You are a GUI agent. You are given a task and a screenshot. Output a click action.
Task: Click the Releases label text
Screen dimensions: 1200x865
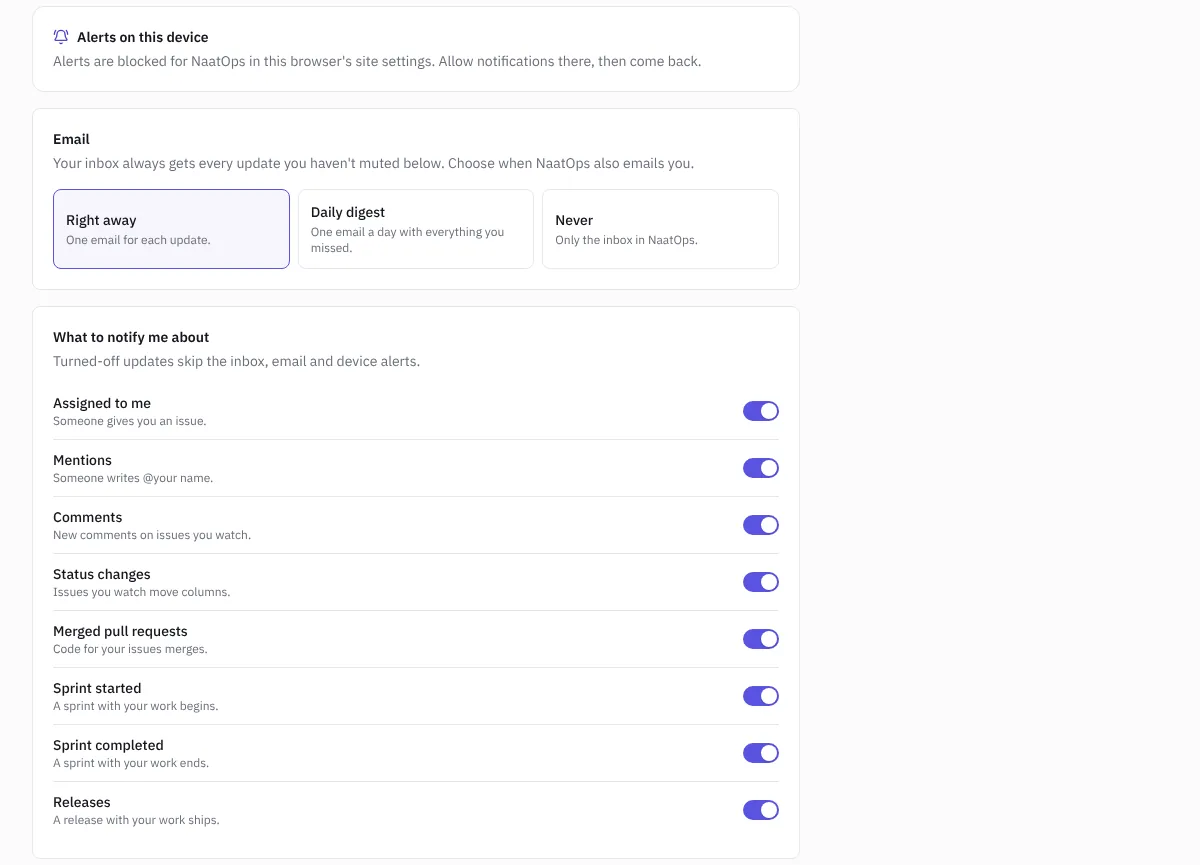click(x=82, y=802)
